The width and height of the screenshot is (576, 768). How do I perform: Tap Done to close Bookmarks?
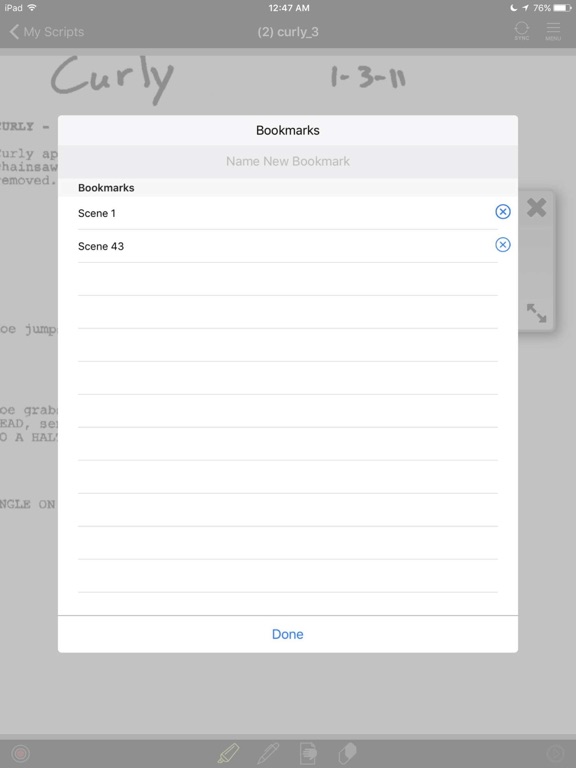(x=288, y=634)
